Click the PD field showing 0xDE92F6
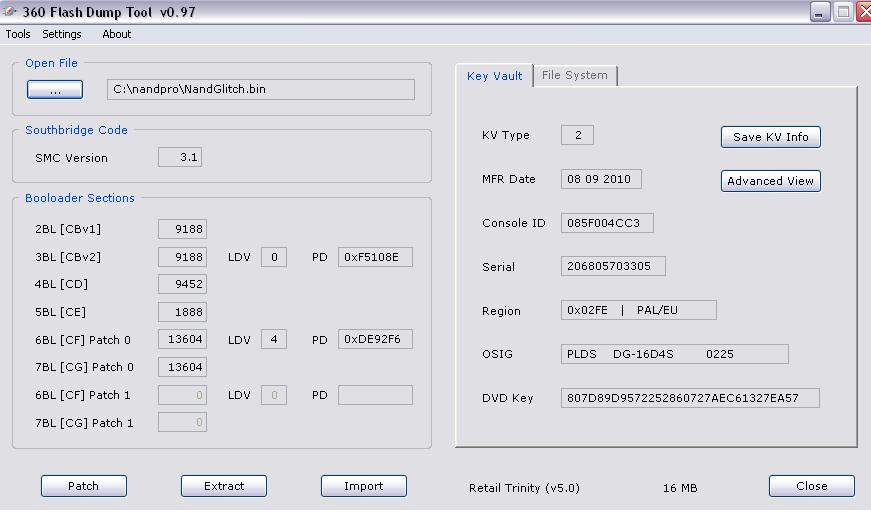This screenshot has width=871, height=517. (x=375, y=339)
